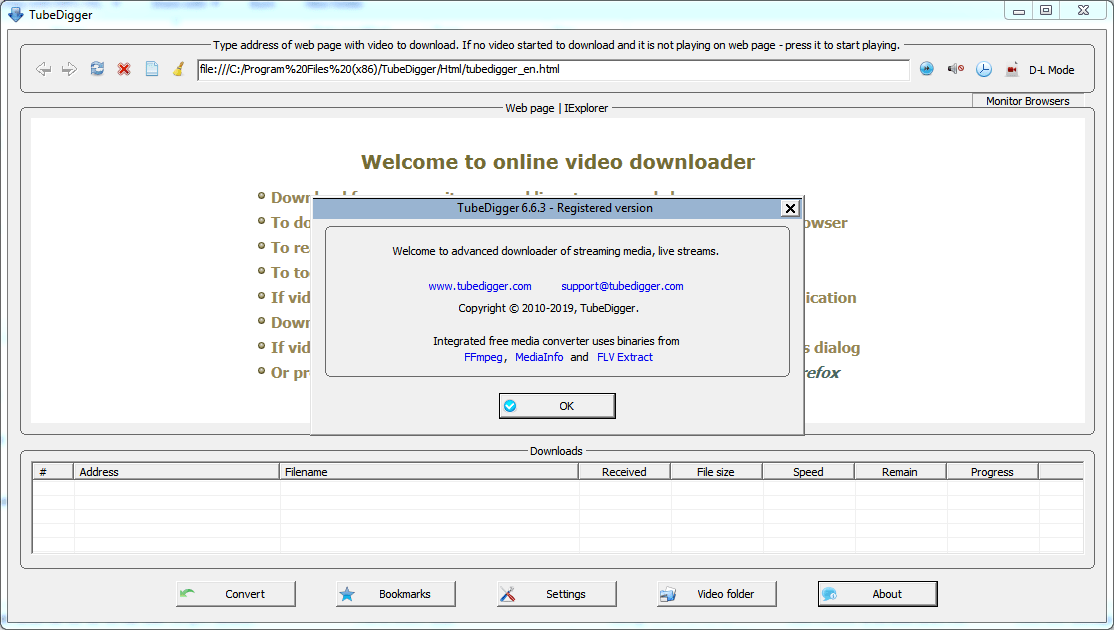Viewport: 1114px width, 630px height.
Task: Click the D-L Mode label
Action: (1051, 70)
